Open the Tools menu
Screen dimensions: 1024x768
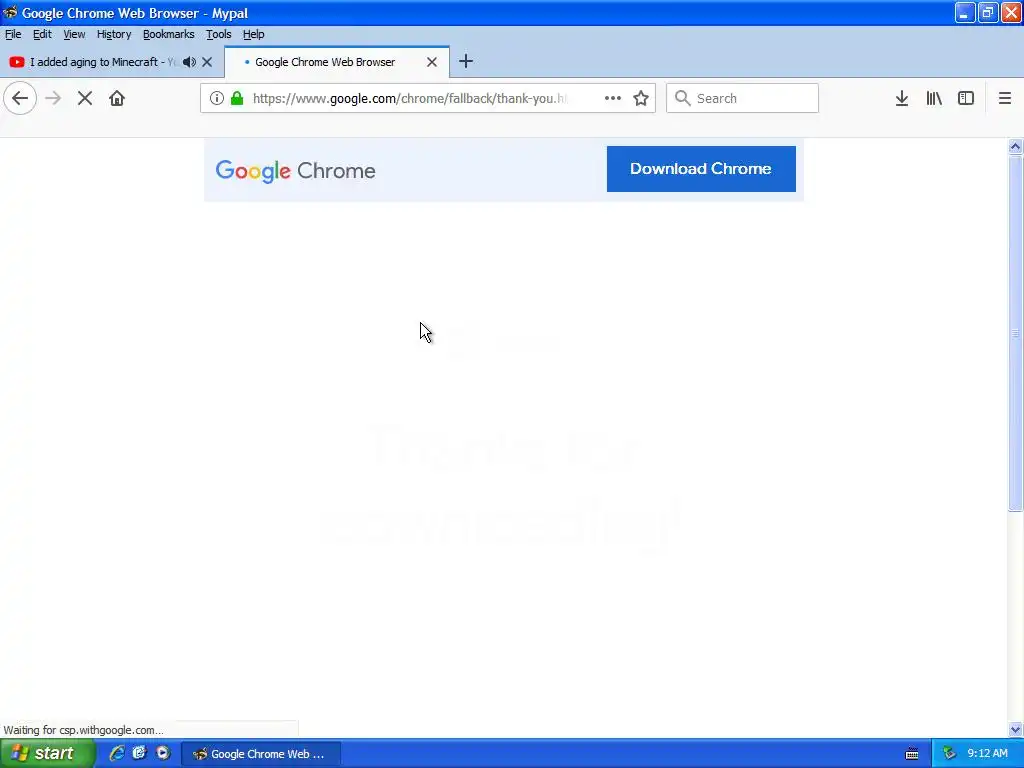tap(219, 34)
